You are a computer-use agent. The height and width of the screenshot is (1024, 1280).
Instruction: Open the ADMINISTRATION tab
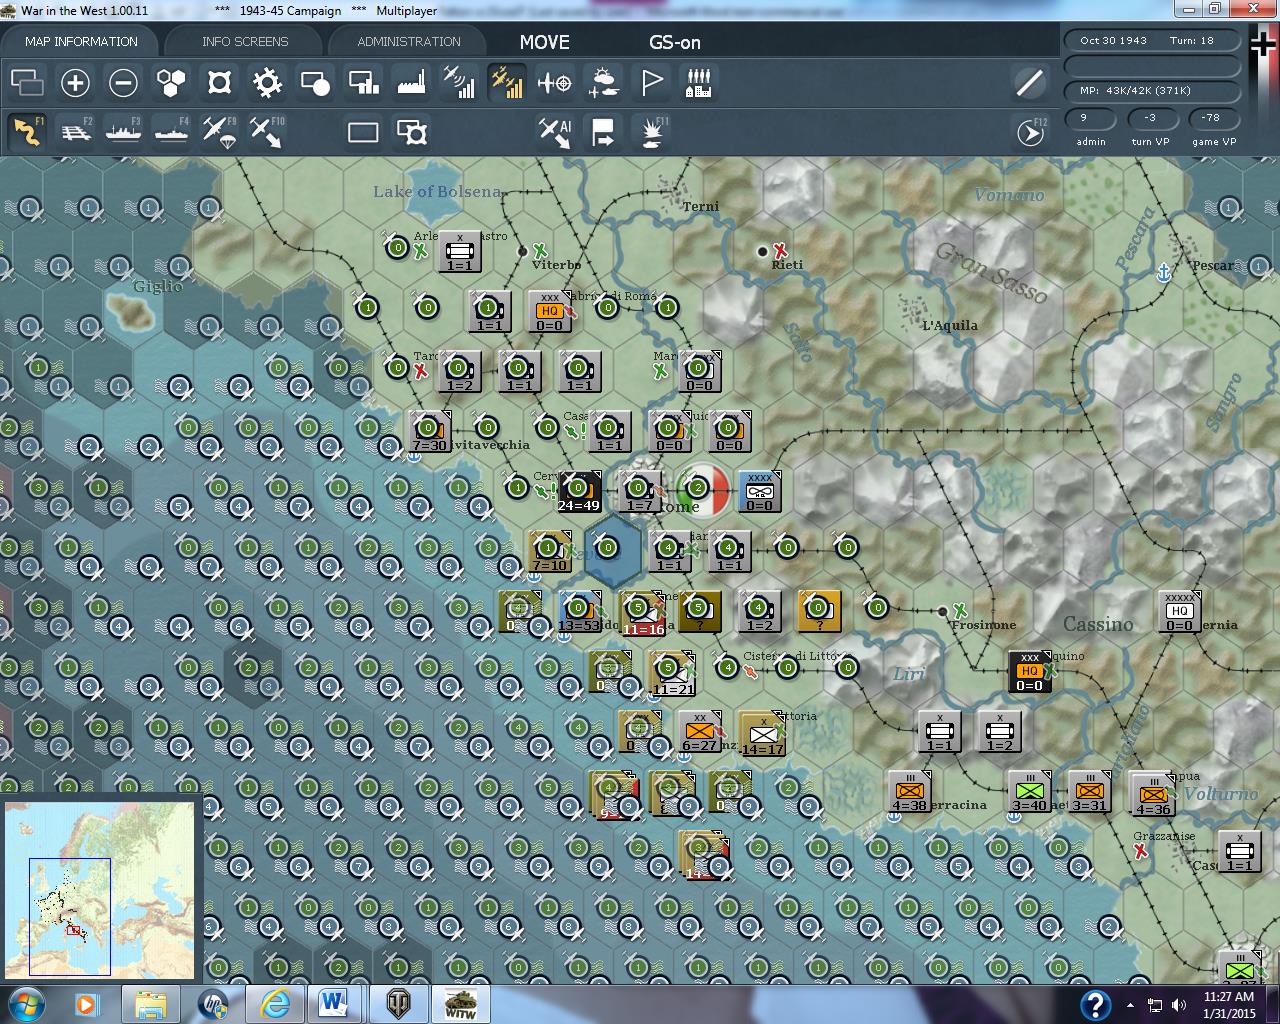coord(409,41)
